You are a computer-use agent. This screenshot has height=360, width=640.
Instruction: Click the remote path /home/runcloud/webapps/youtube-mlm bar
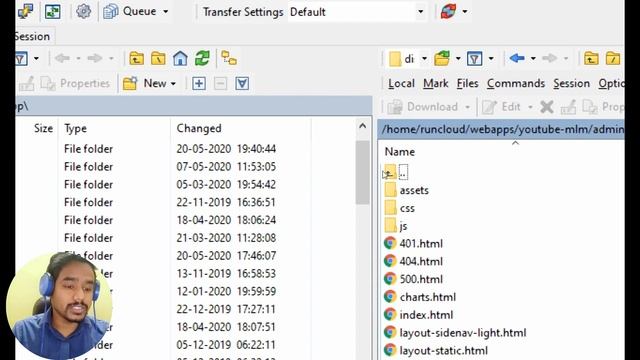(501, 129)
